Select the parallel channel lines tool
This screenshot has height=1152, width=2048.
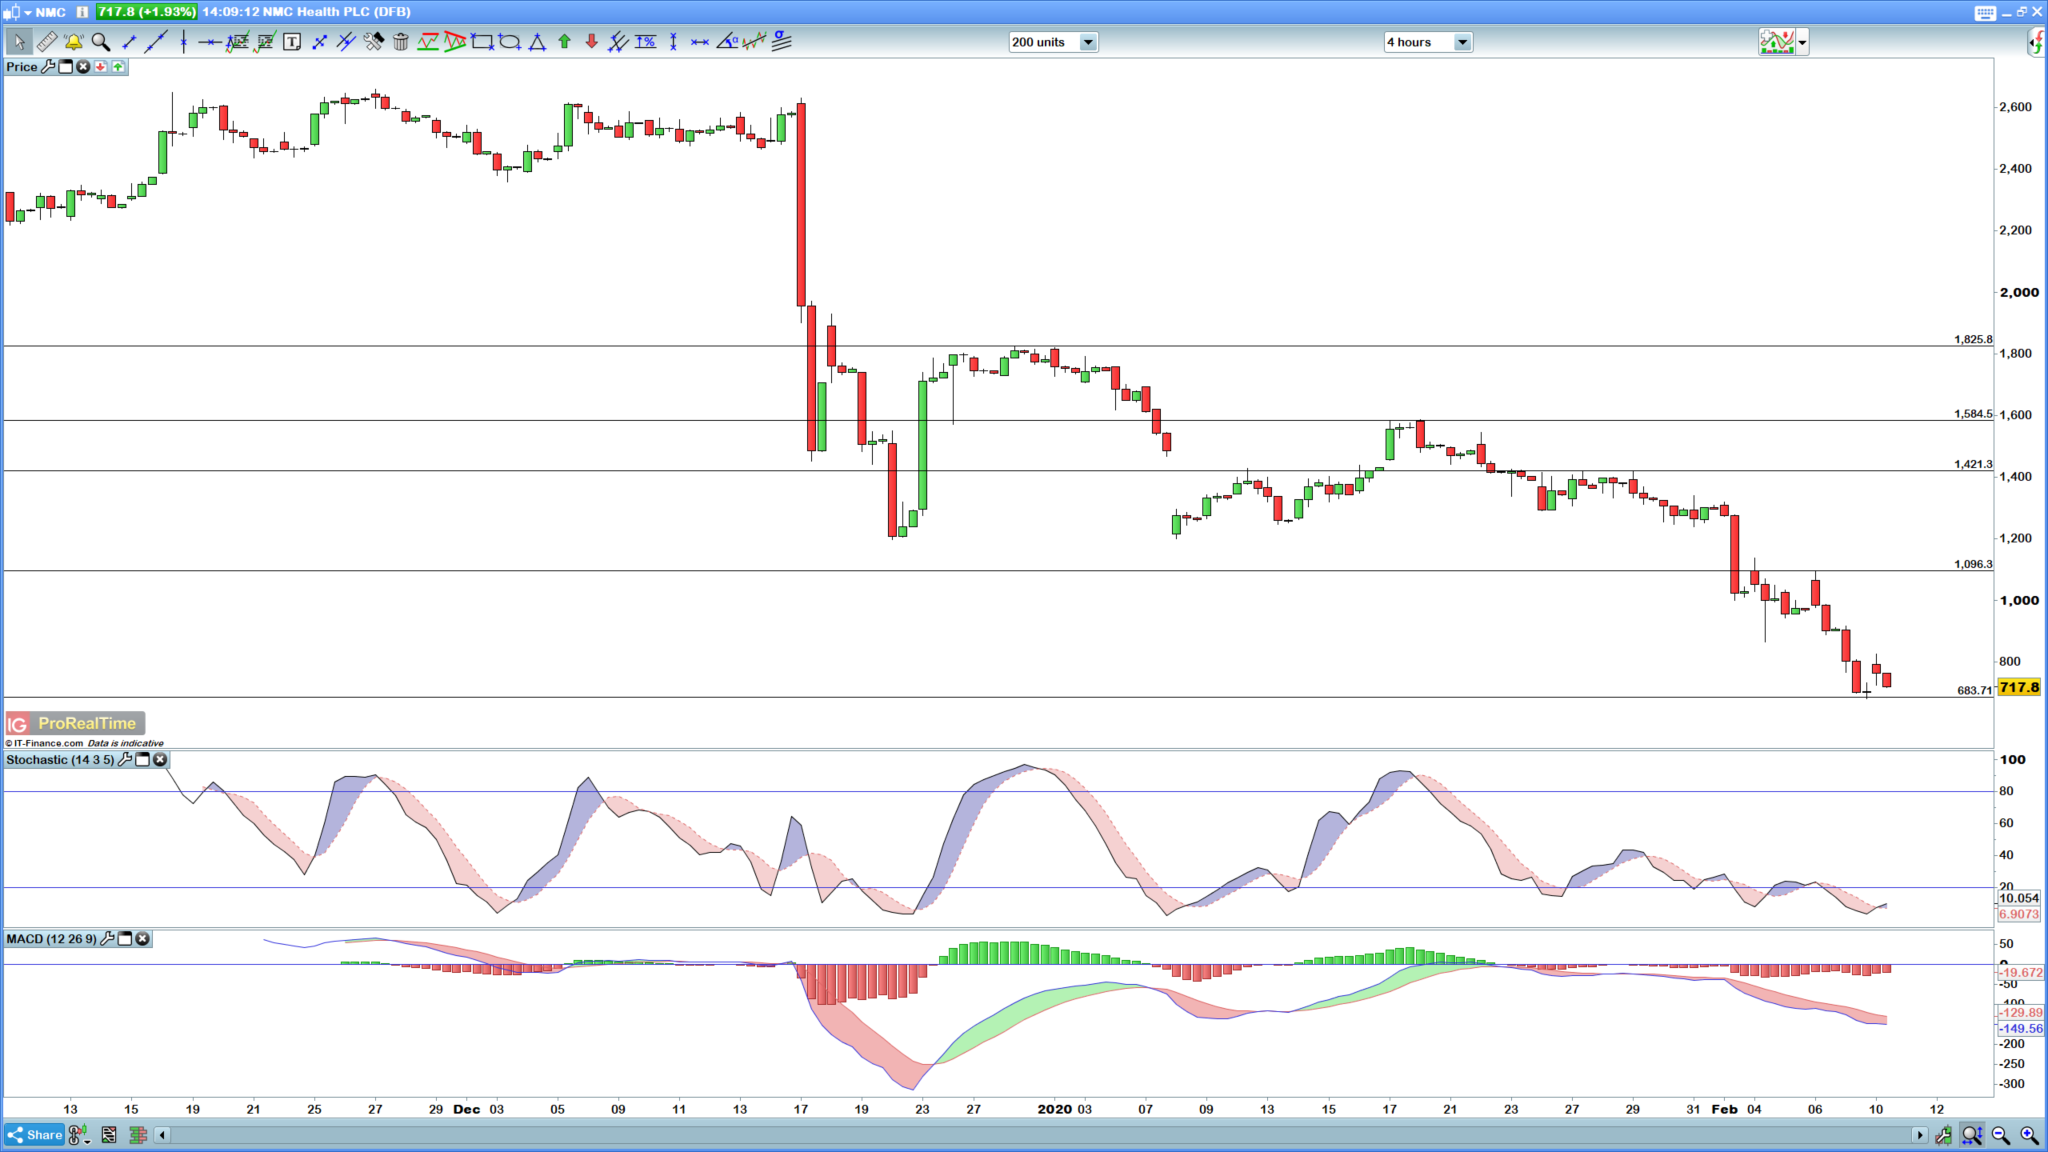coord(346,42)
